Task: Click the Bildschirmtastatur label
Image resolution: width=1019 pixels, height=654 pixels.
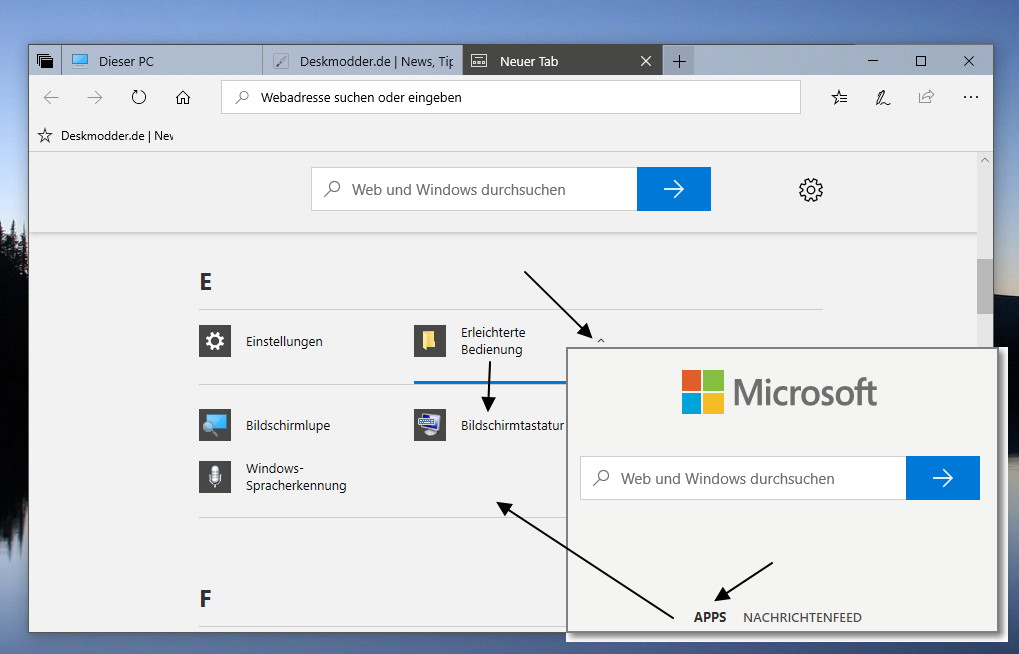Action: coord(512,425)
